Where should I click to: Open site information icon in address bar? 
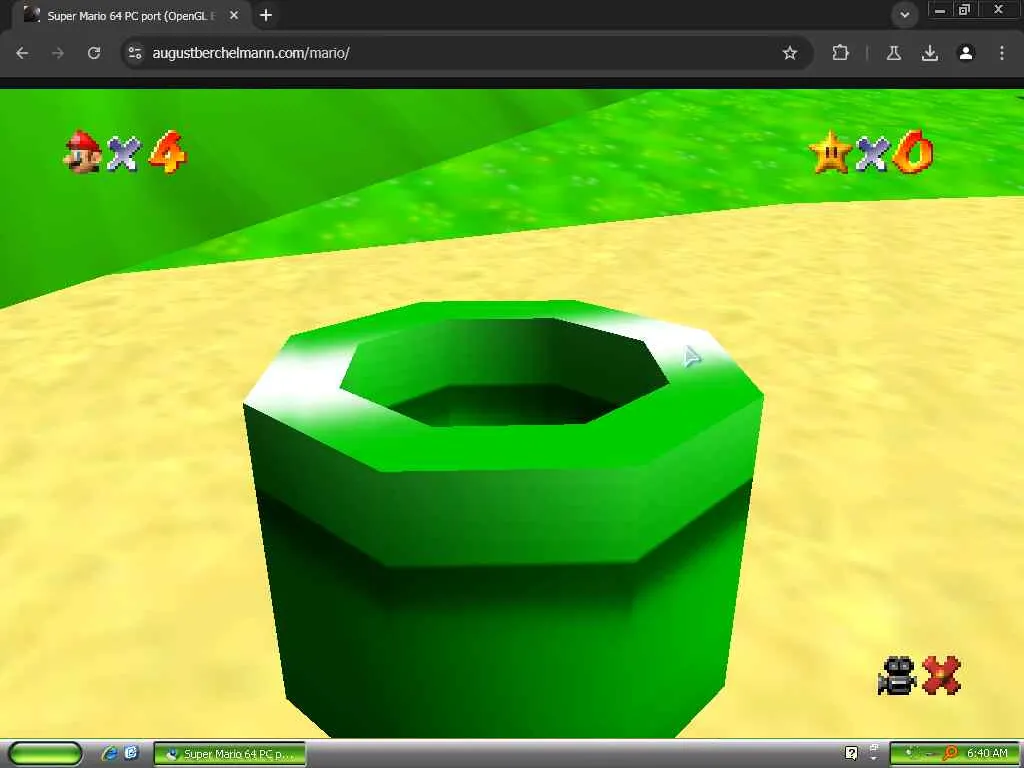click(135, 53)
